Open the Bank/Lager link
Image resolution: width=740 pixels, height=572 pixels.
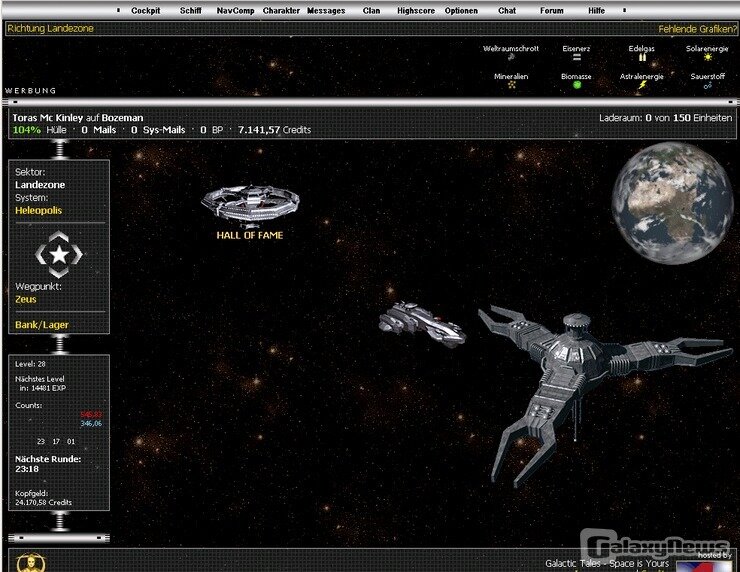pos(42,325)
